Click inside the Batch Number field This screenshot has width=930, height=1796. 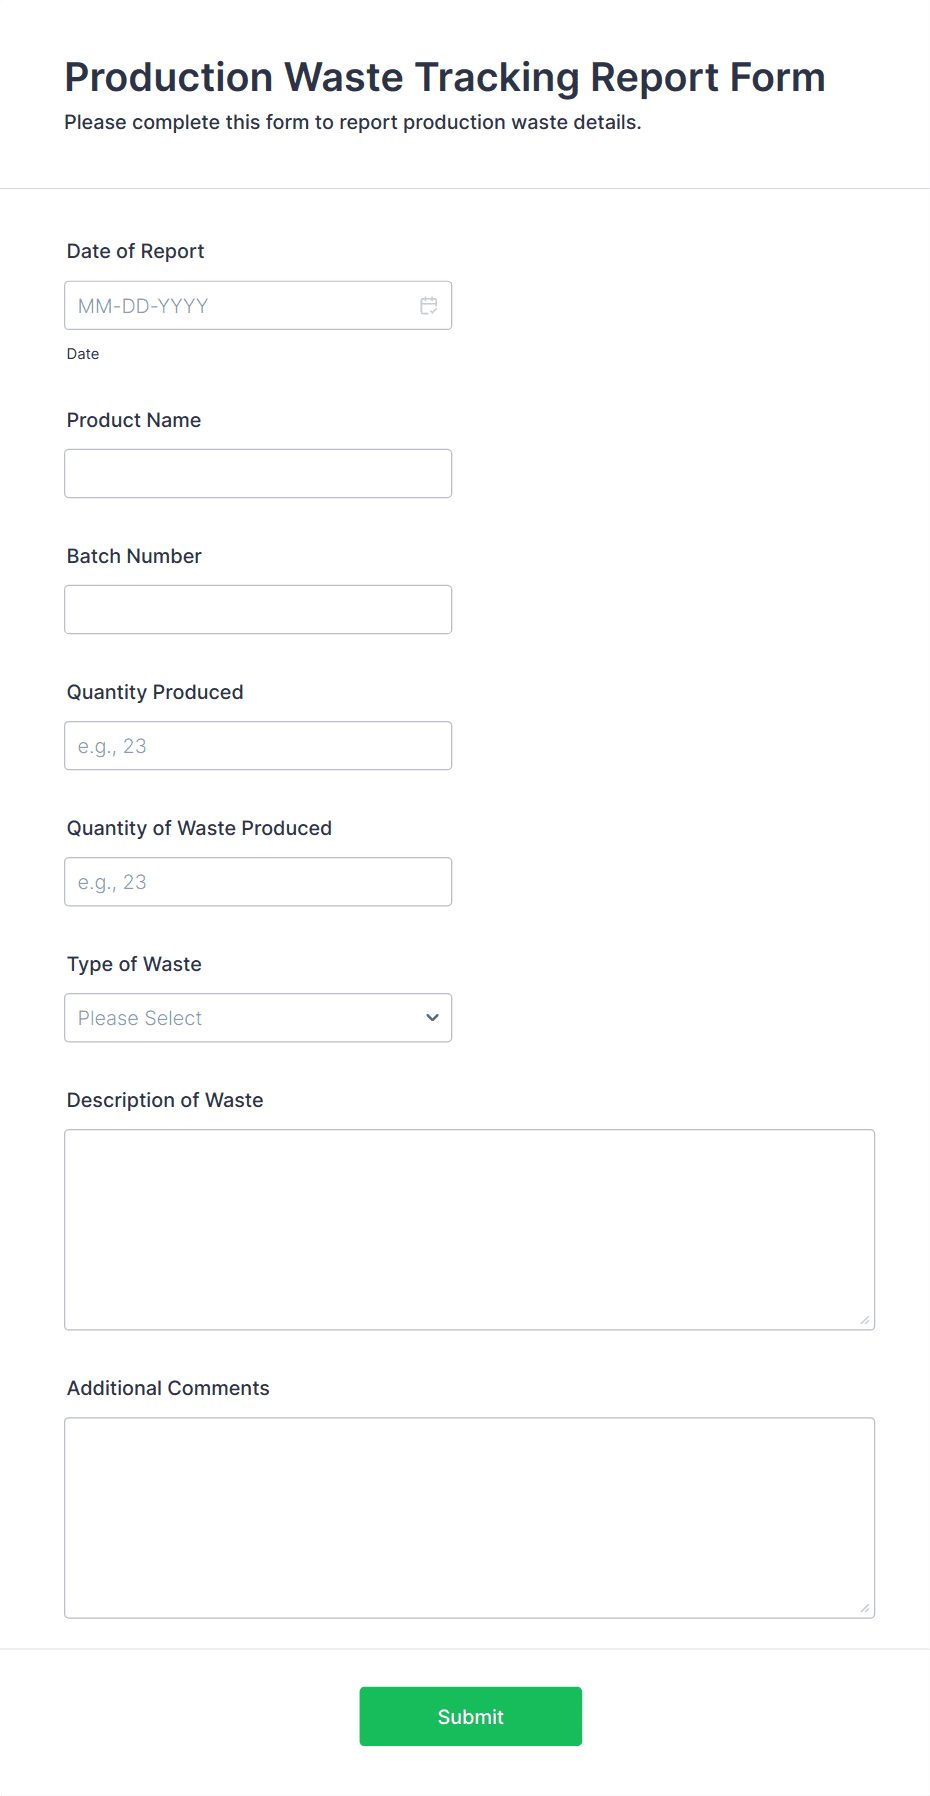point(258,608)
